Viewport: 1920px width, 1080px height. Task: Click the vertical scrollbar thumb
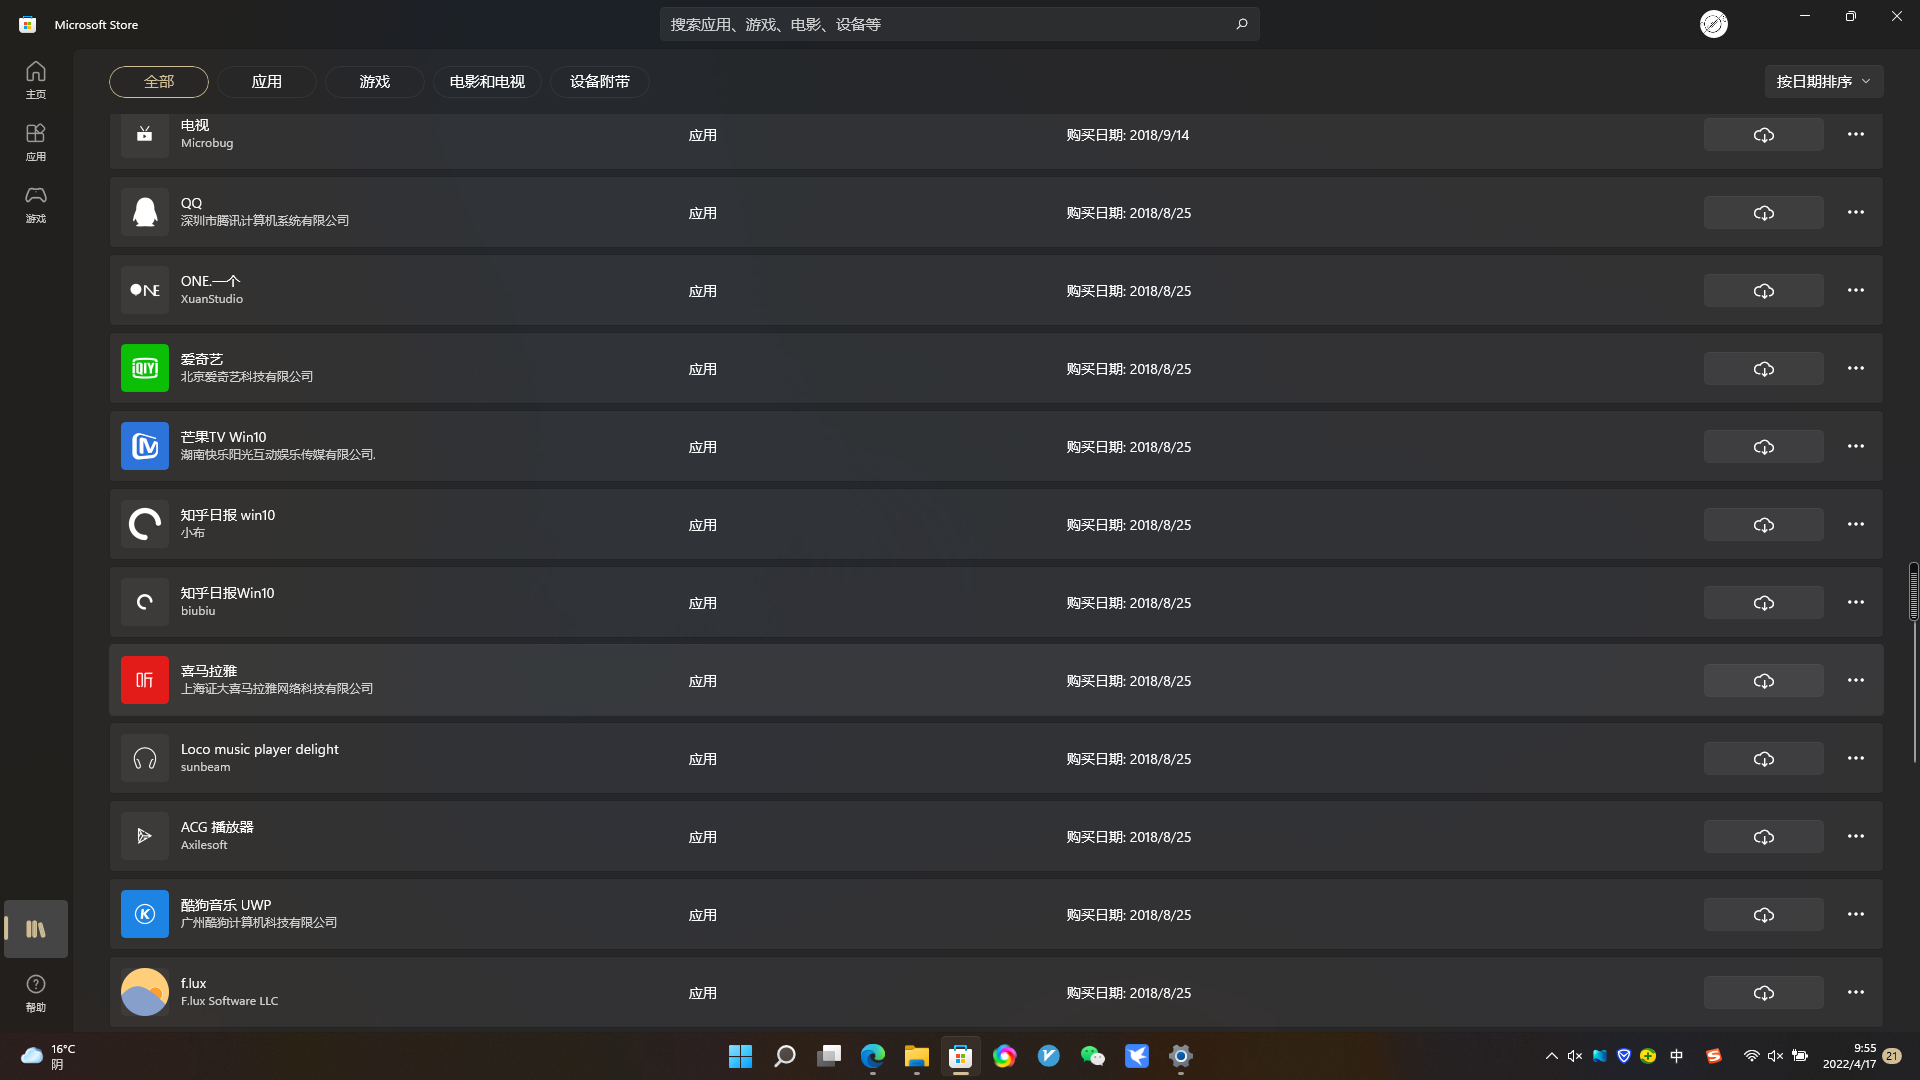(x=1913, y=591)
